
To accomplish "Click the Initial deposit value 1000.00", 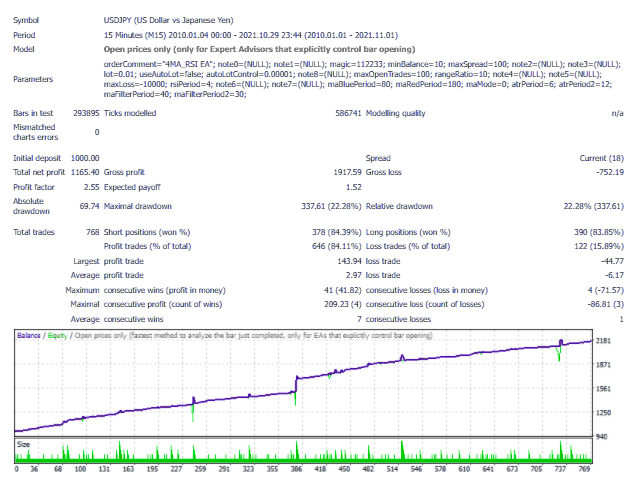I will click(x=85, y=158).
